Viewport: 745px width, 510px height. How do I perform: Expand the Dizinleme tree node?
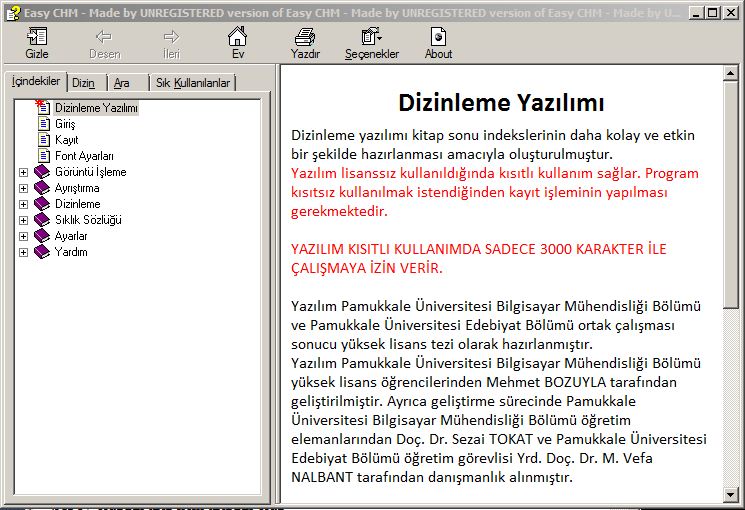coord(23,204)
